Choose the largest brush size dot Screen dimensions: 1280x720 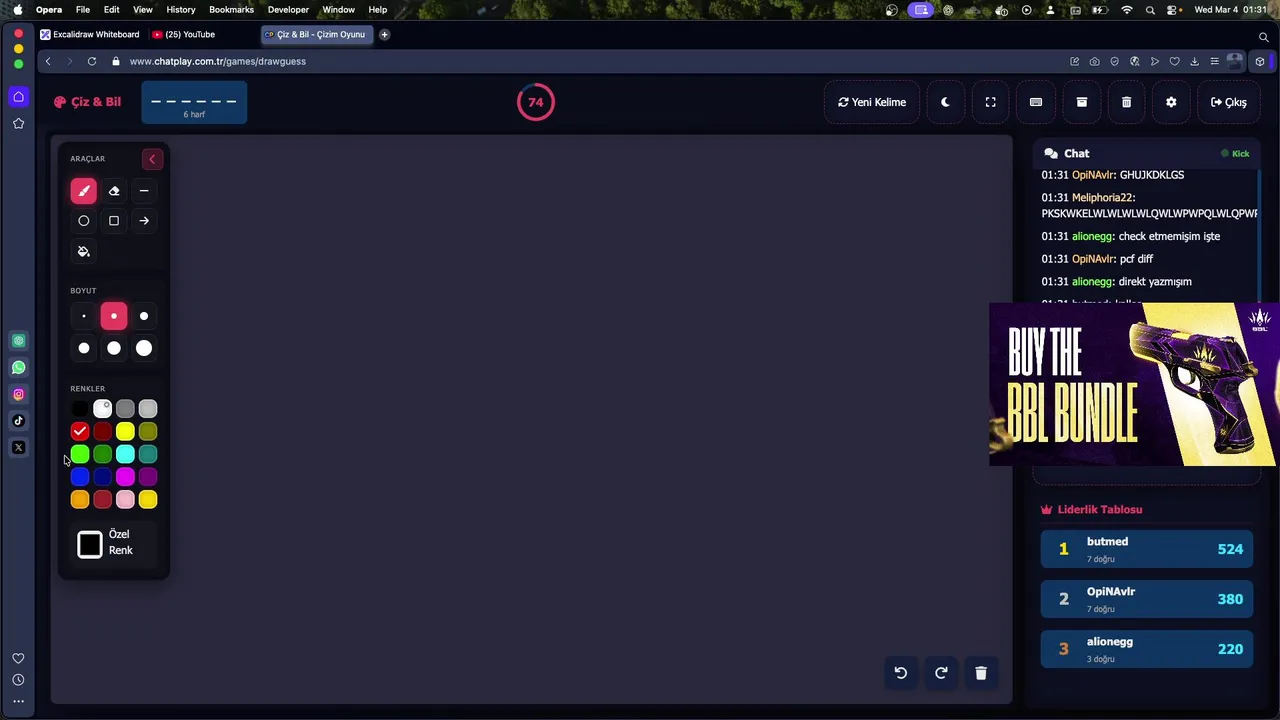[144, 348]
